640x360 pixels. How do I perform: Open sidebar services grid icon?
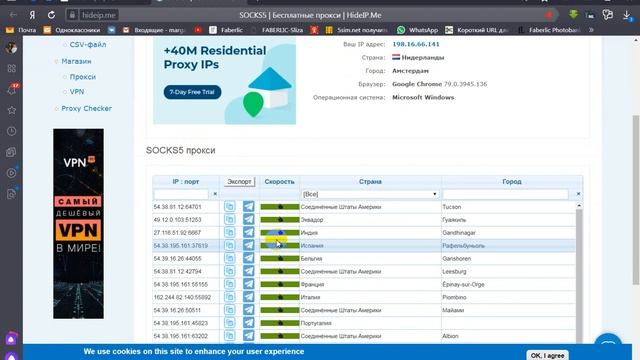(11, 68)
